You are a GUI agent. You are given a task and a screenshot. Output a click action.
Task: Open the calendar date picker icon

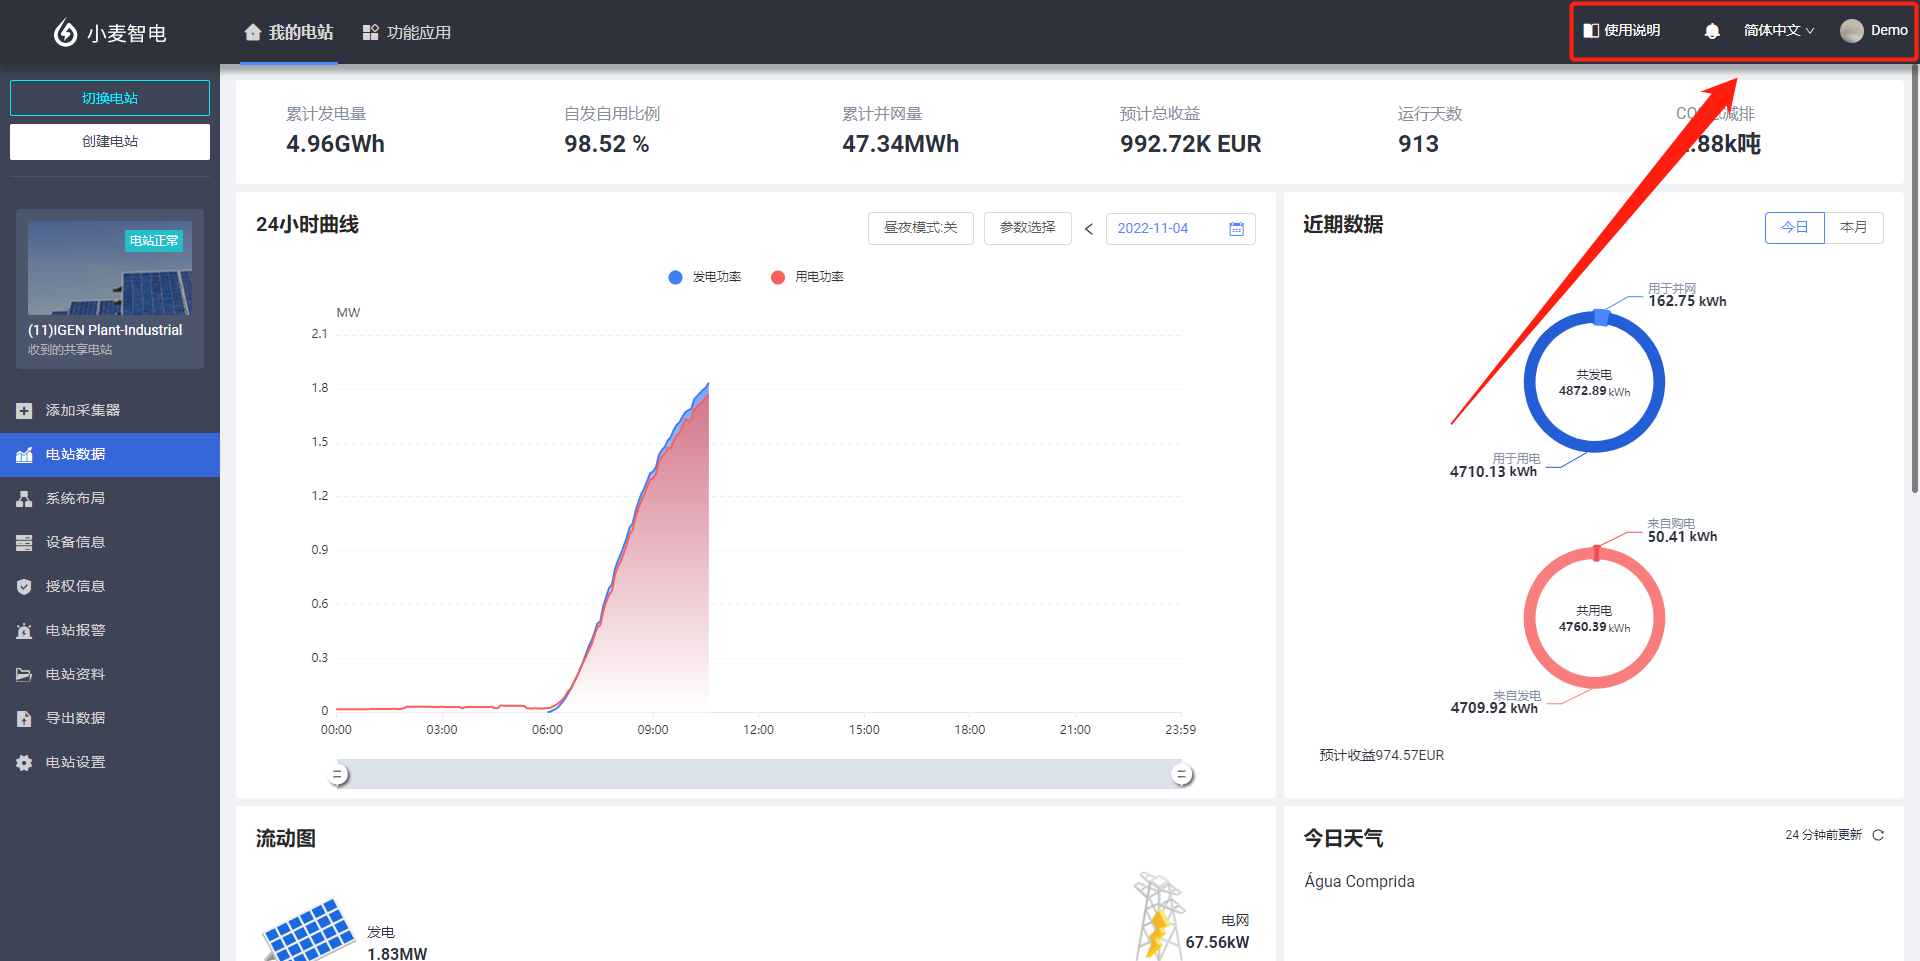pos(1236,229)
